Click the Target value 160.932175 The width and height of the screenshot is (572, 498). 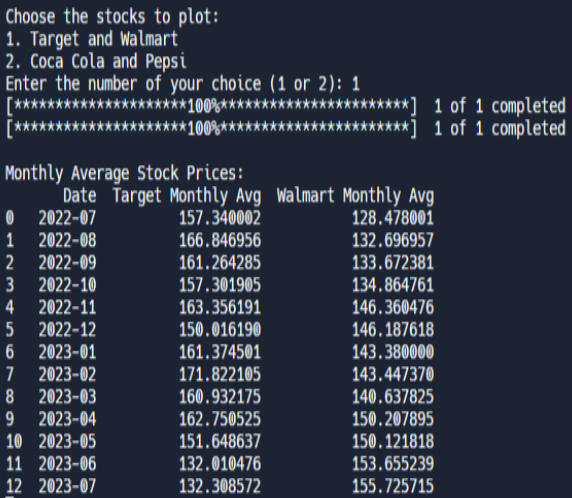click(x=220, y=397)
